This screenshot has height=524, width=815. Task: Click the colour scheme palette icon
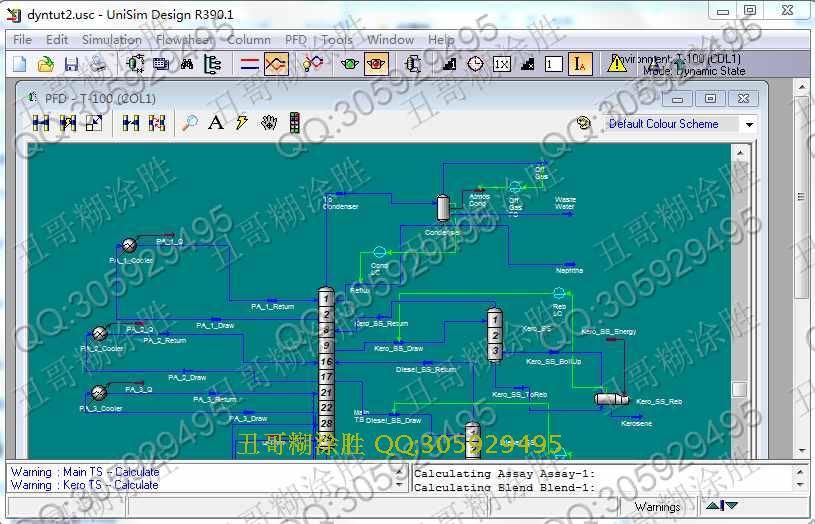click(584, 124)
